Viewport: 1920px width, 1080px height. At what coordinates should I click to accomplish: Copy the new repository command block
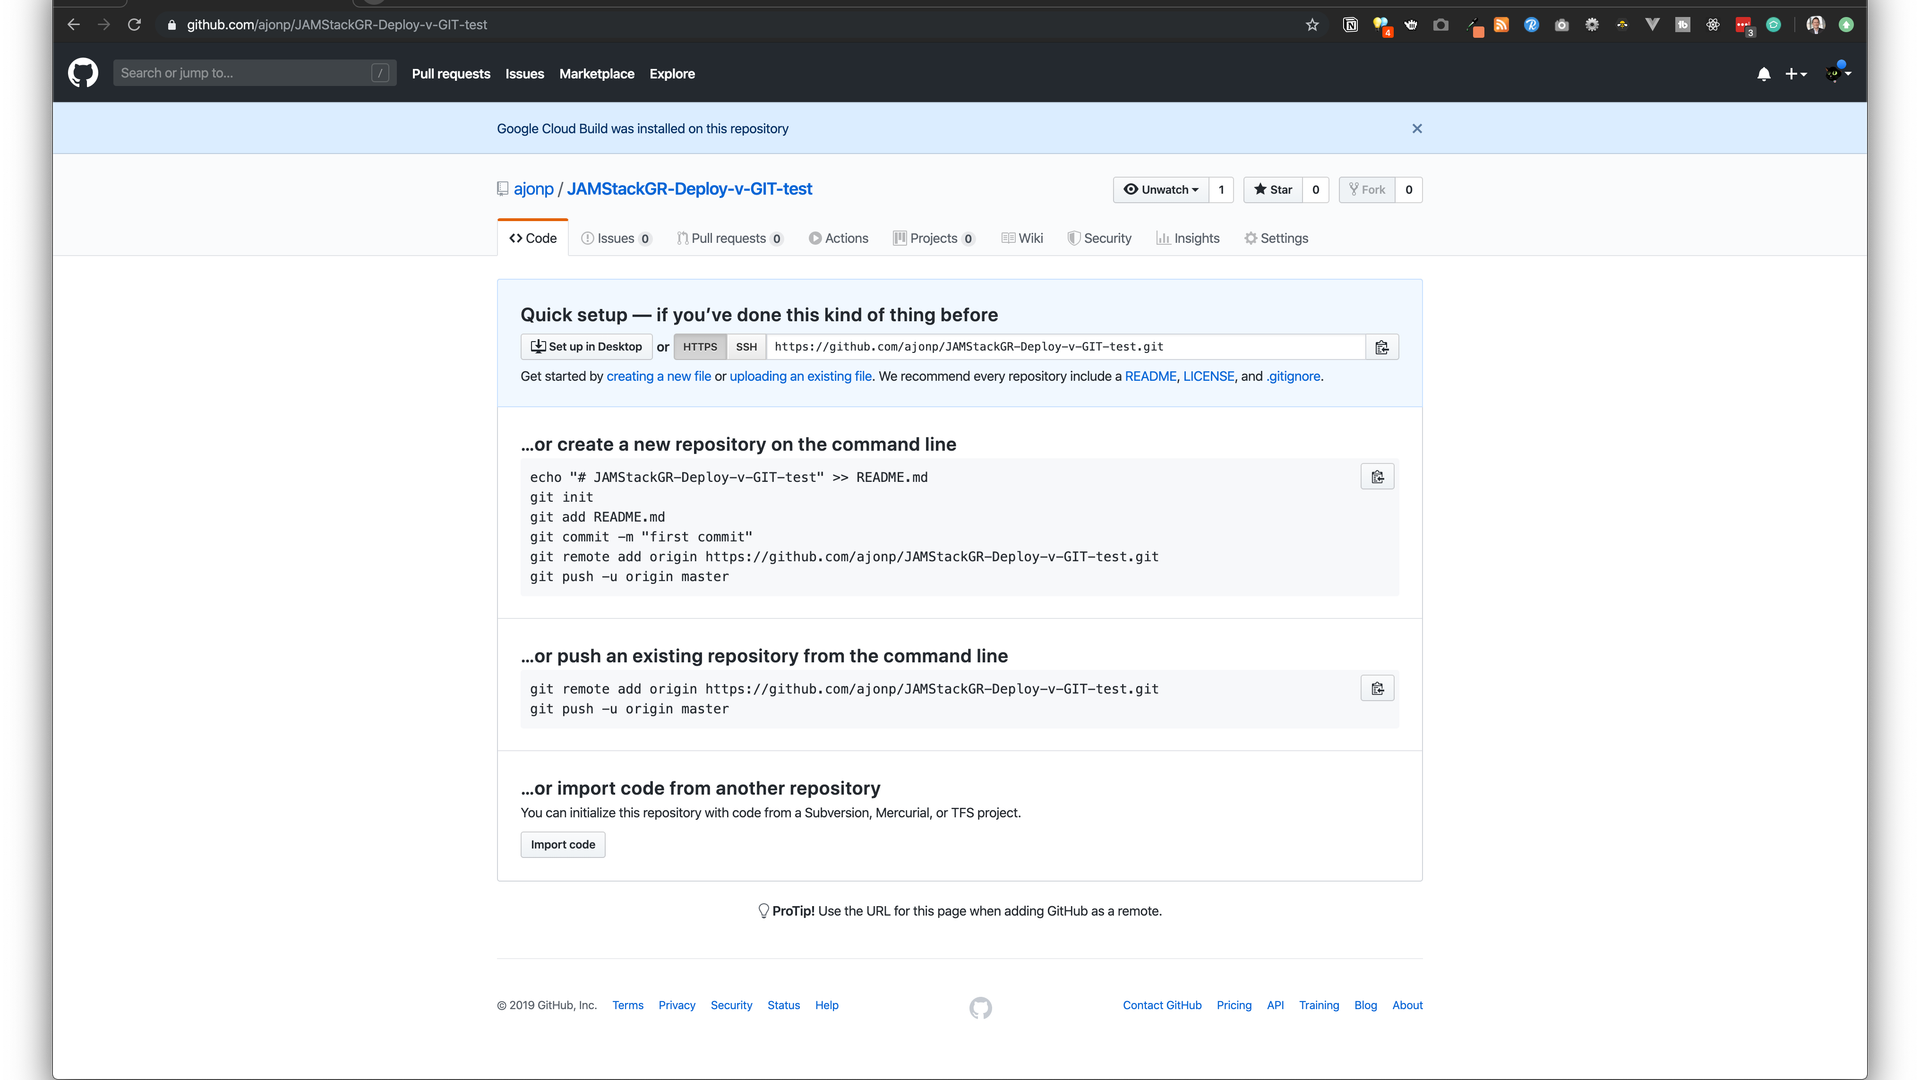coord(1377,477)
